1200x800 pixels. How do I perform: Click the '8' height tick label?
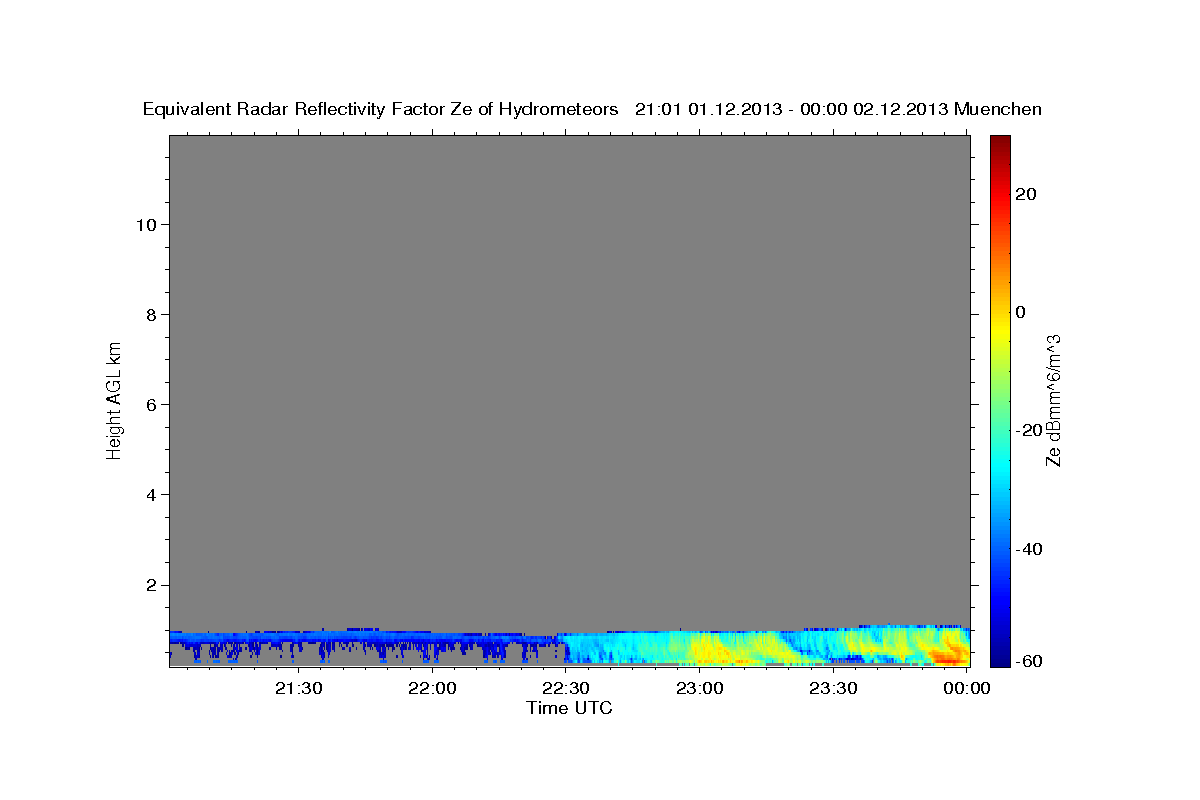(x=152, y=314)
